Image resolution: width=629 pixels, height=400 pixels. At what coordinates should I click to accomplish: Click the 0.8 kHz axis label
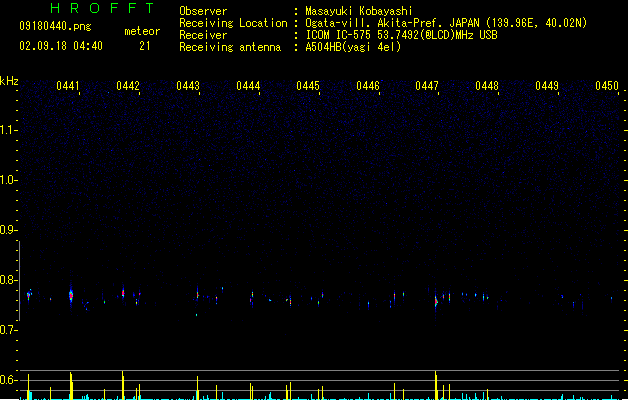(x=8, y=280)
